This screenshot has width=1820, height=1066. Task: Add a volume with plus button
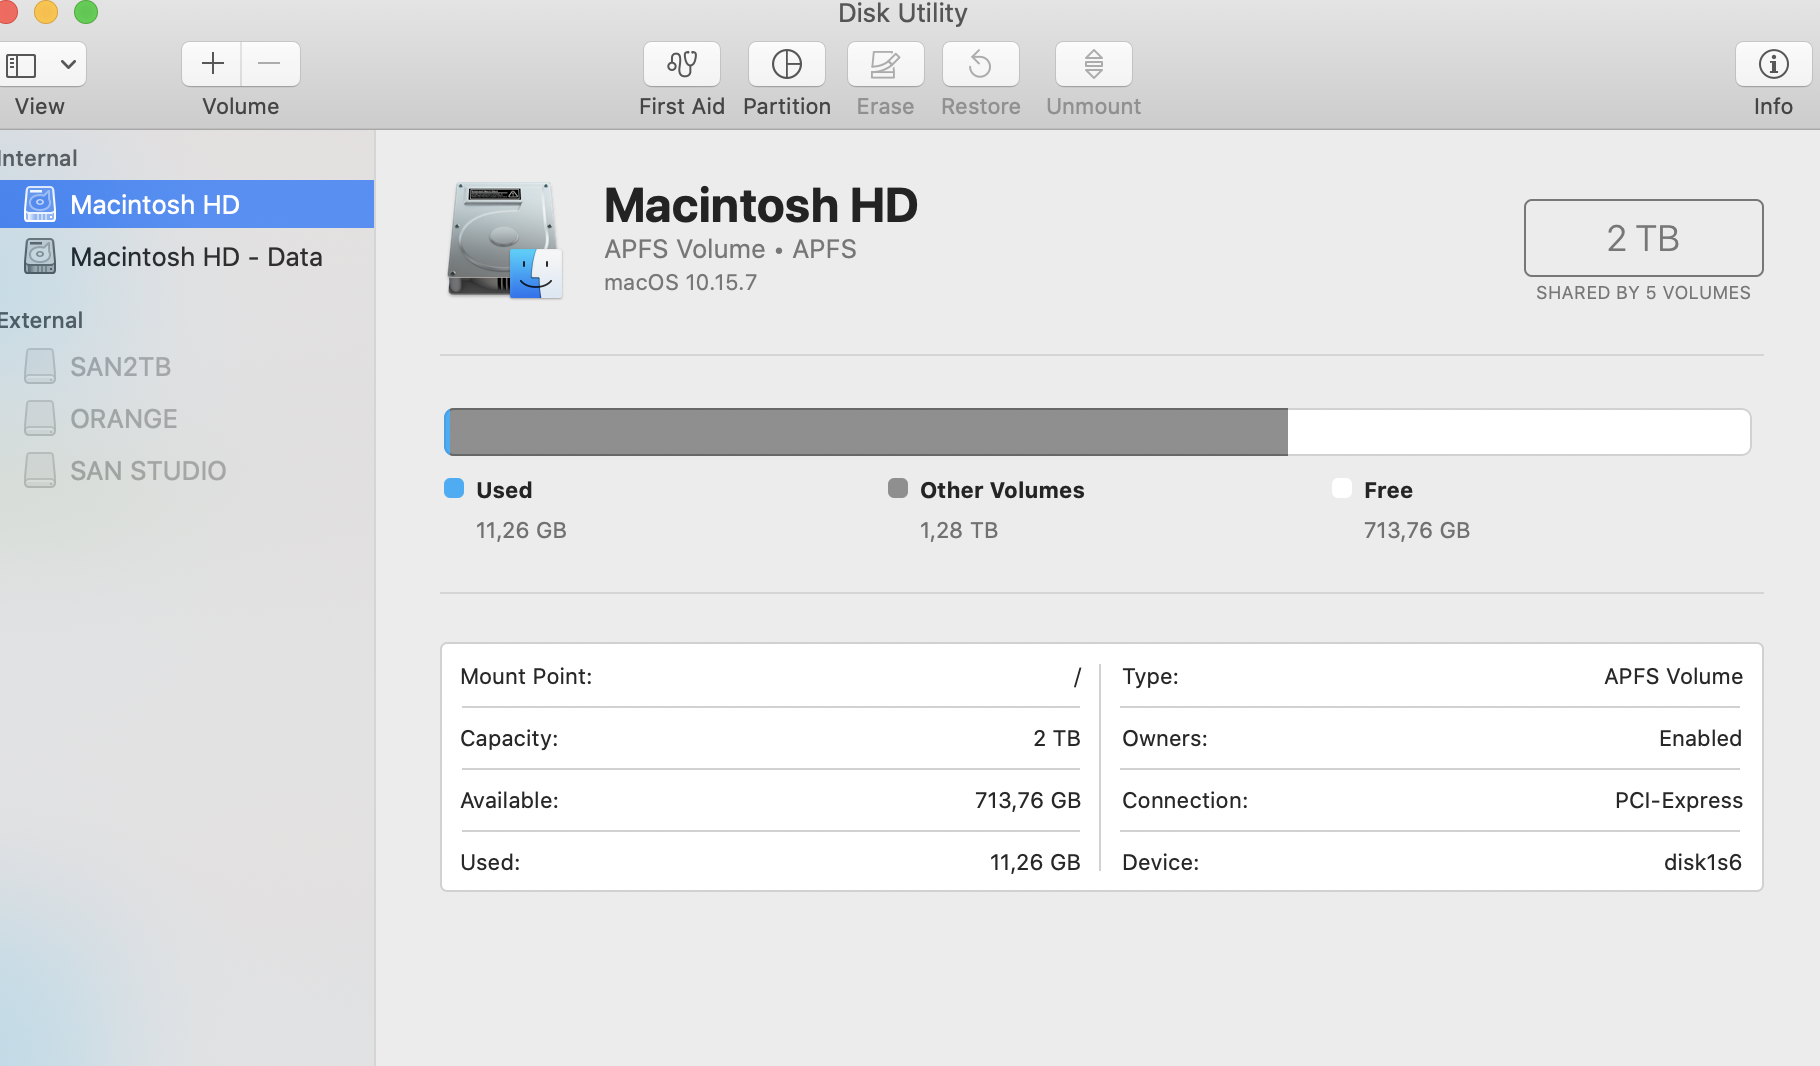tap(212, 64)
